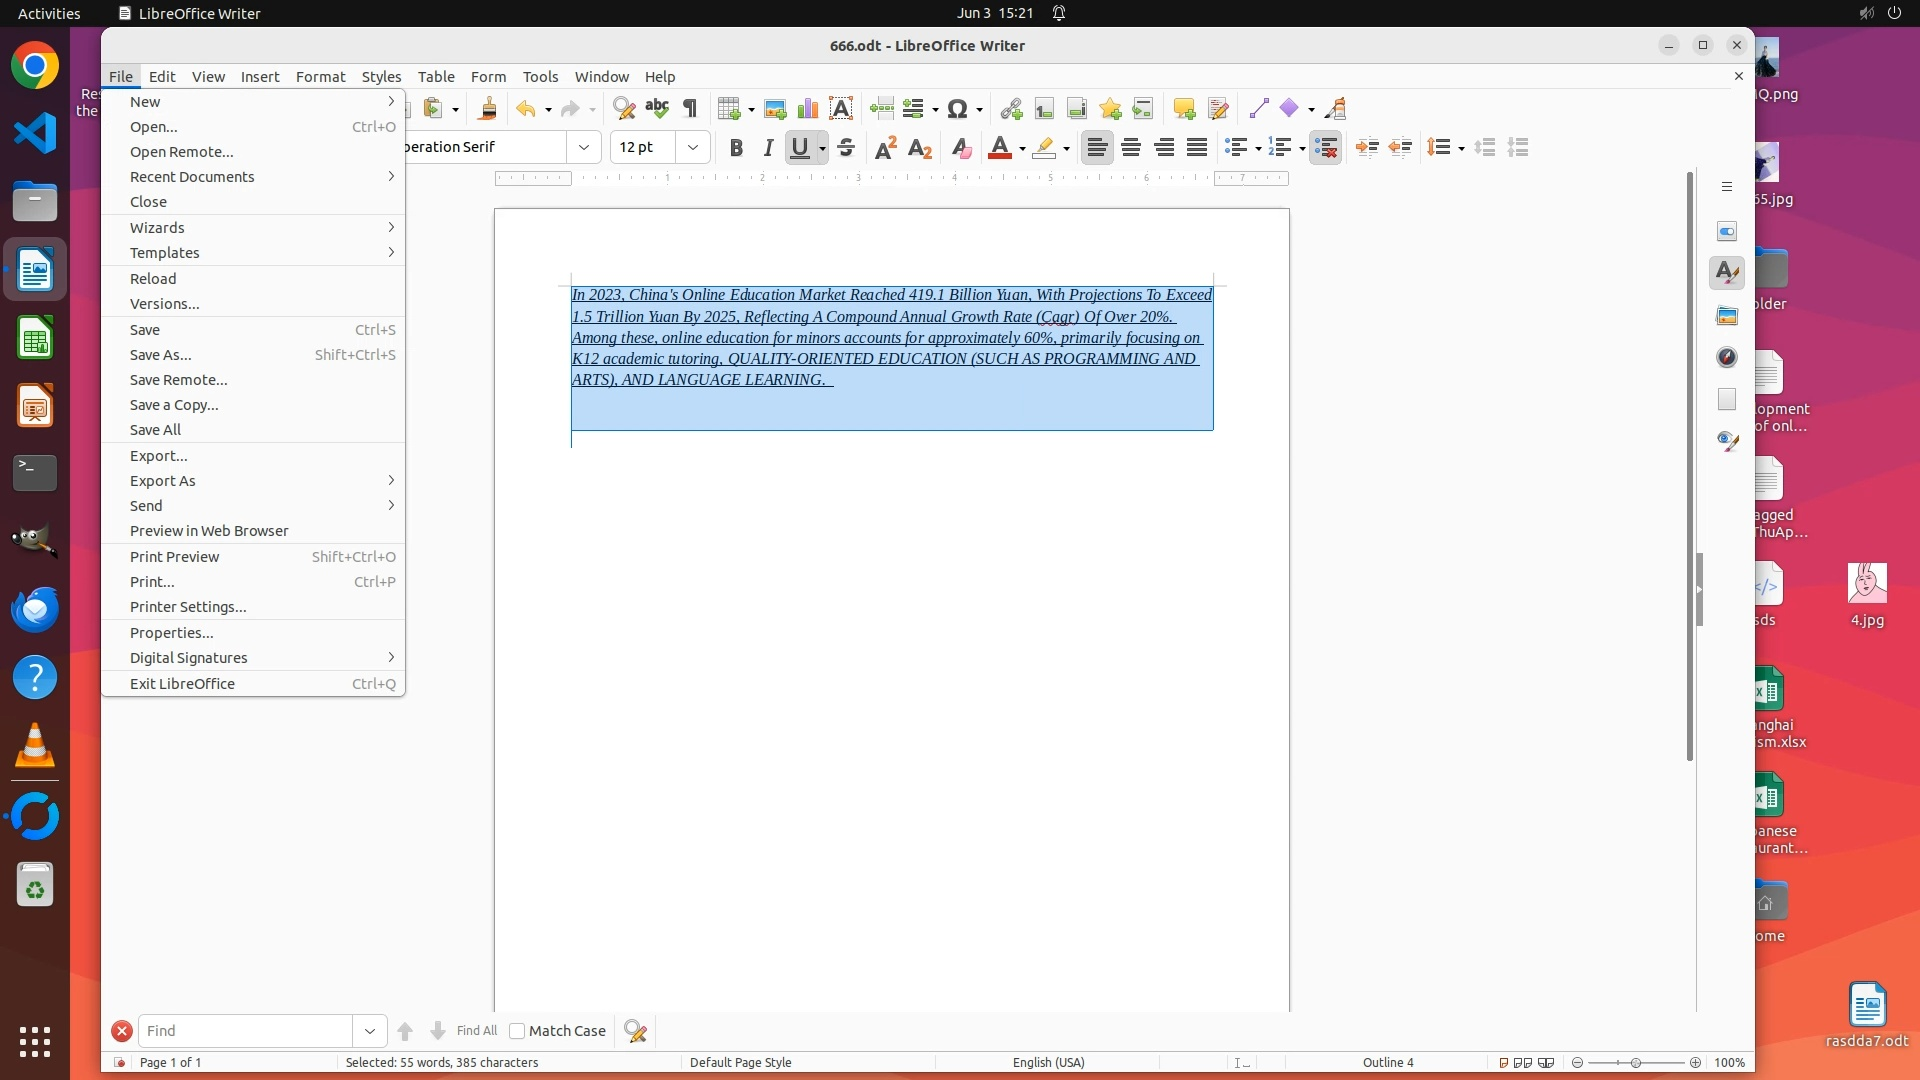
Task: Close the Find toolbar red button
Action: point(121,1031)
